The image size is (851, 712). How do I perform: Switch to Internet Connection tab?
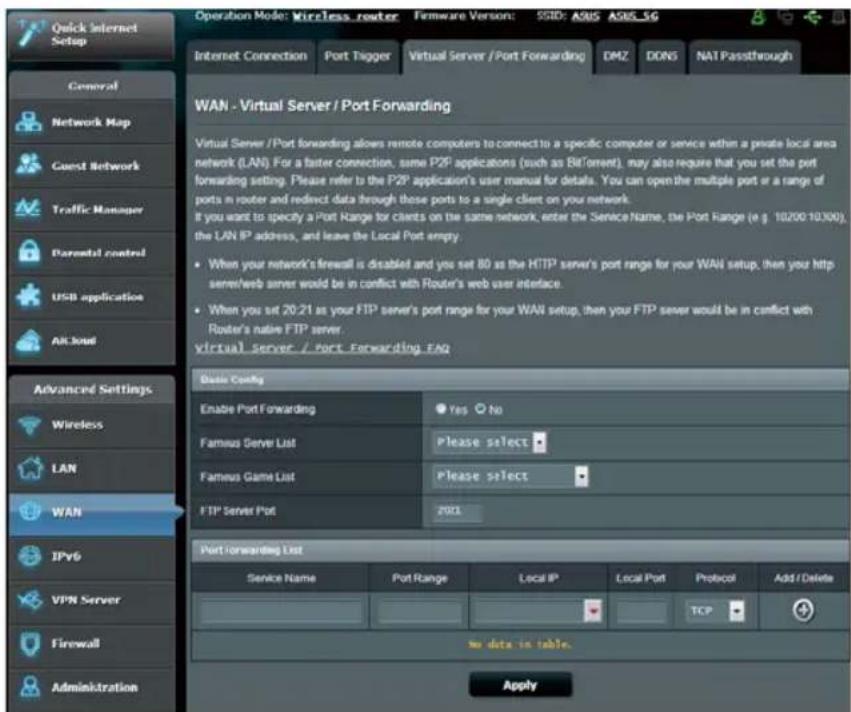[x=251, y=56]
